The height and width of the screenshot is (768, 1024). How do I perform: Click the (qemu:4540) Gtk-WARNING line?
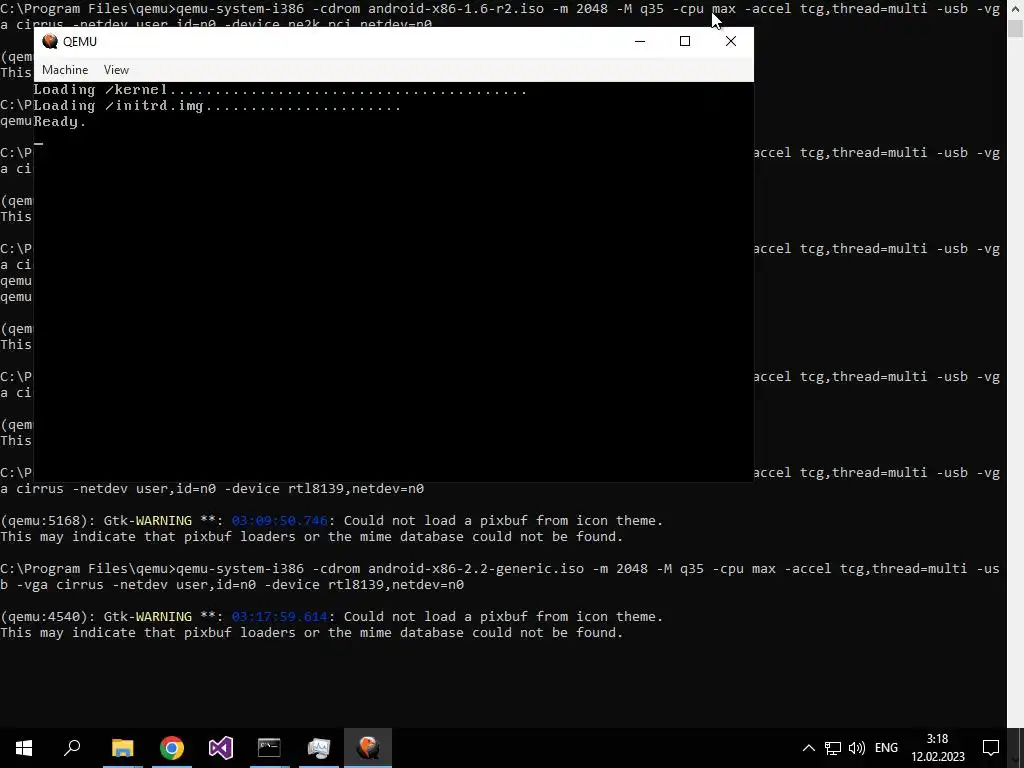tap(332, 616)
